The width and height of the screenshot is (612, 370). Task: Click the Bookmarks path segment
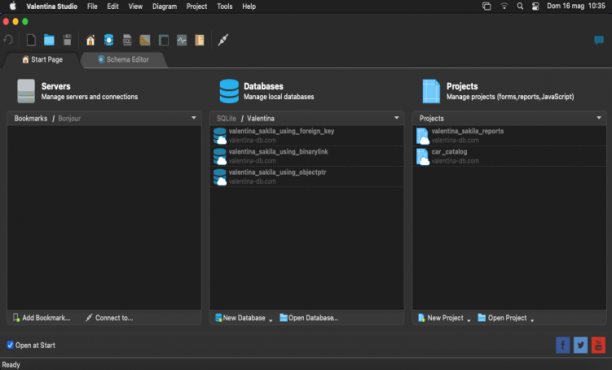click(31, 118)
